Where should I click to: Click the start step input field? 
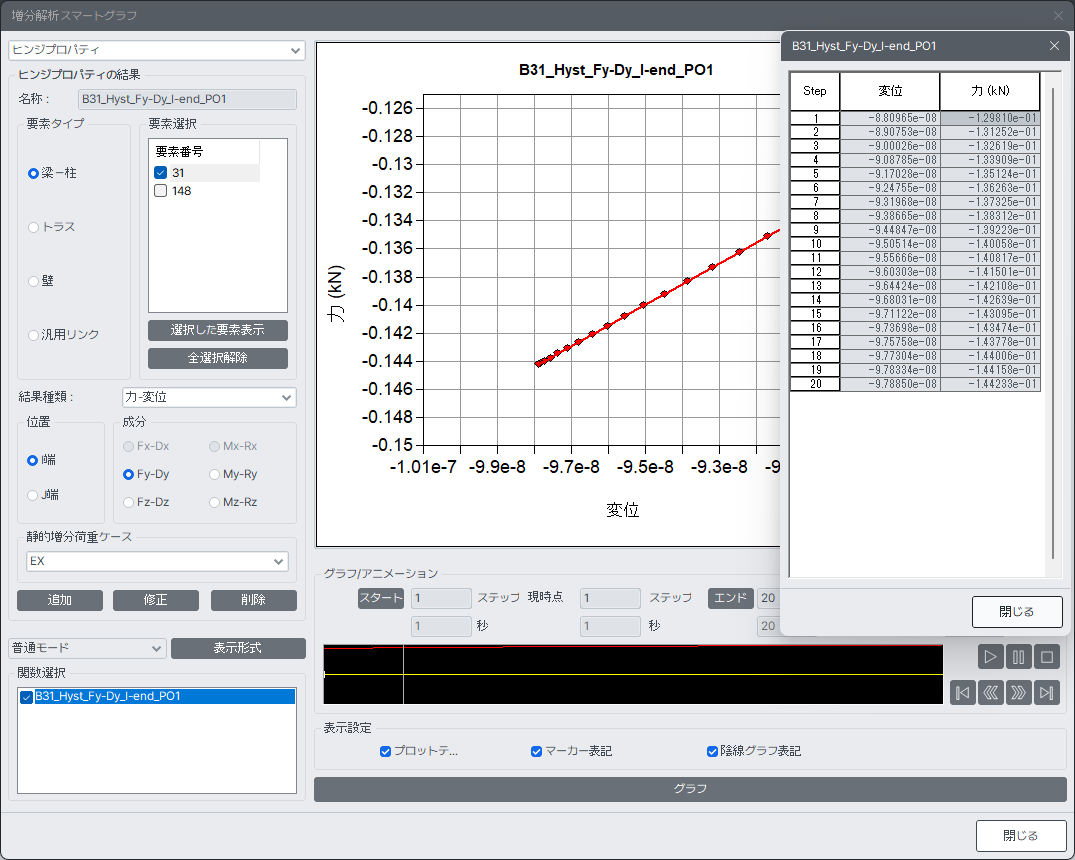click(442, 598)
